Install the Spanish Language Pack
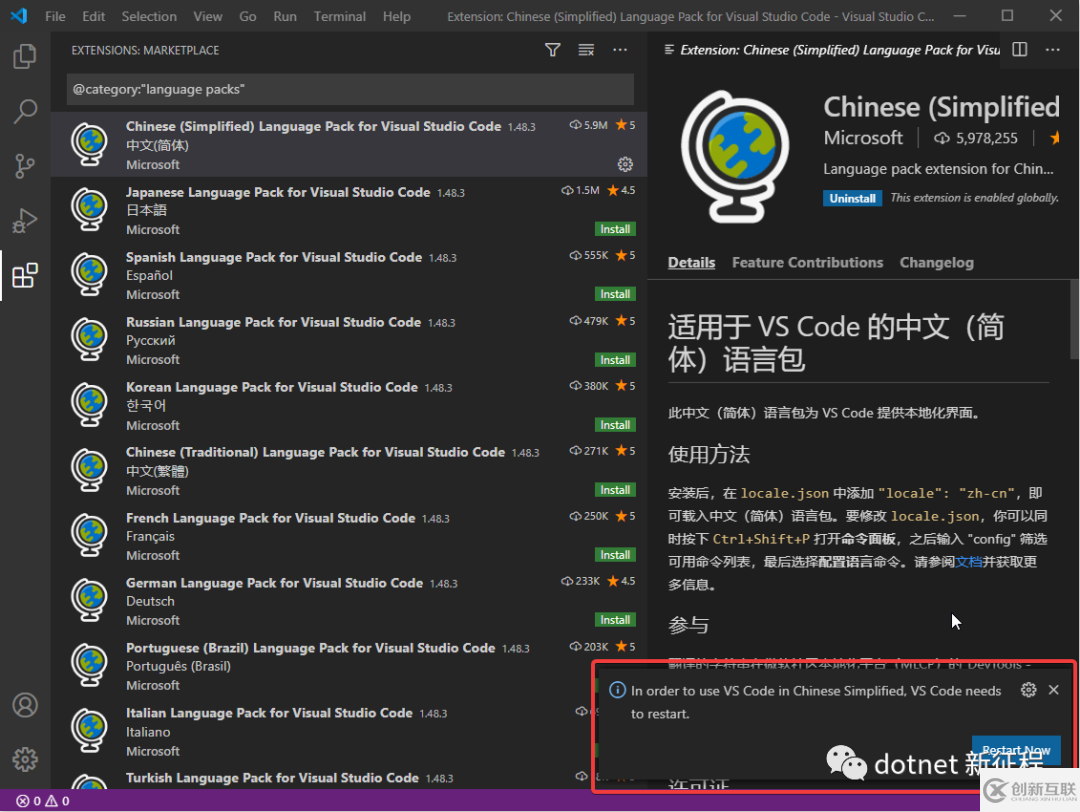This screenshot has width=1080, height=812. point(615,294)
